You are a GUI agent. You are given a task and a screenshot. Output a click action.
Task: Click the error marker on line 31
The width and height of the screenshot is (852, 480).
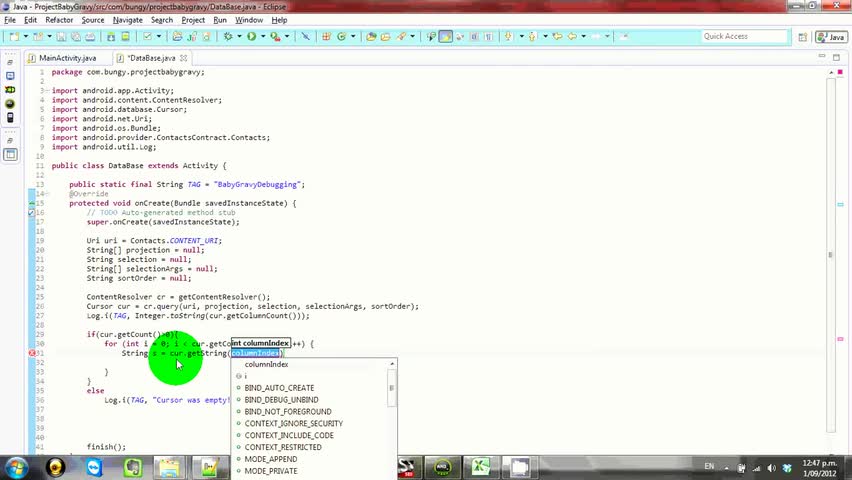(32, 353)
